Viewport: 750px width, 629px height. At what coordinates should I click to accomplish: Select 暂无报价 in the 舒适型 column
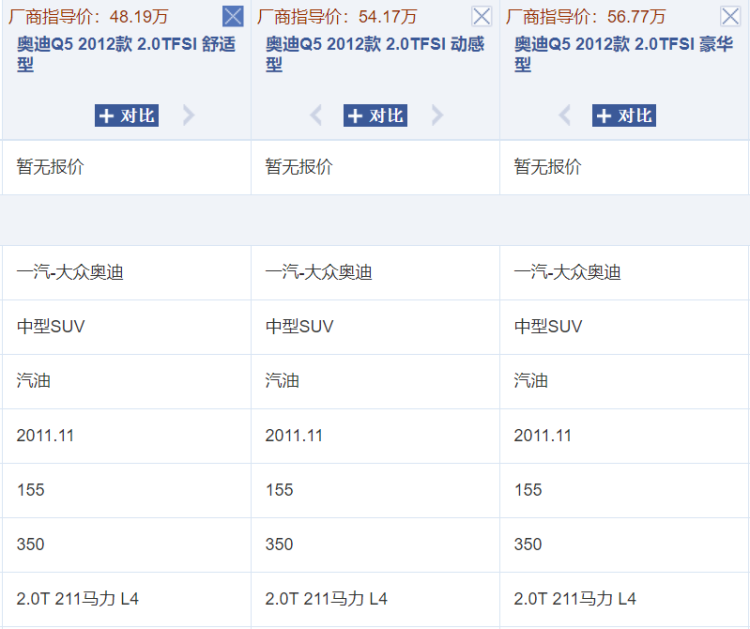tap(50, 167)
